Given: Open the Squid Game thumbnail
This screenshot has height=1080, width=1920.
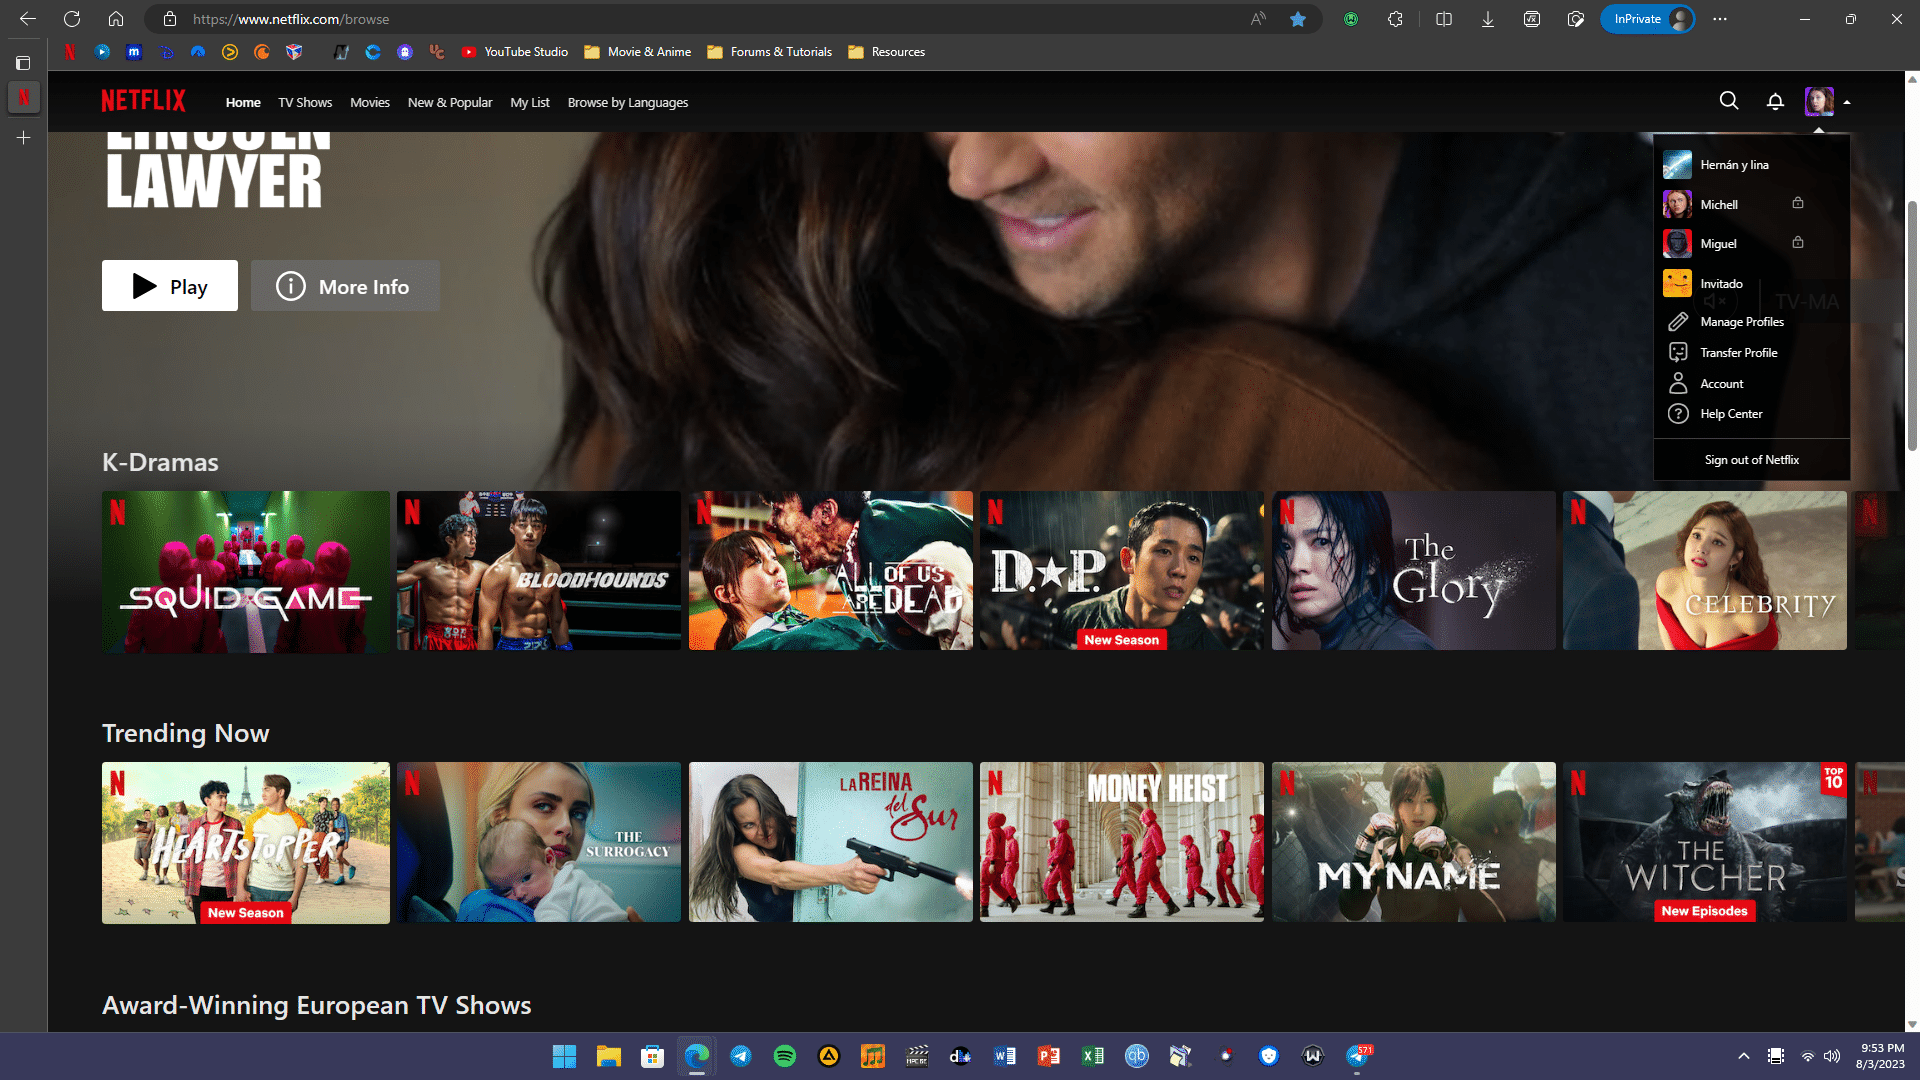Looking at the screenshot, I should point(245,571).
